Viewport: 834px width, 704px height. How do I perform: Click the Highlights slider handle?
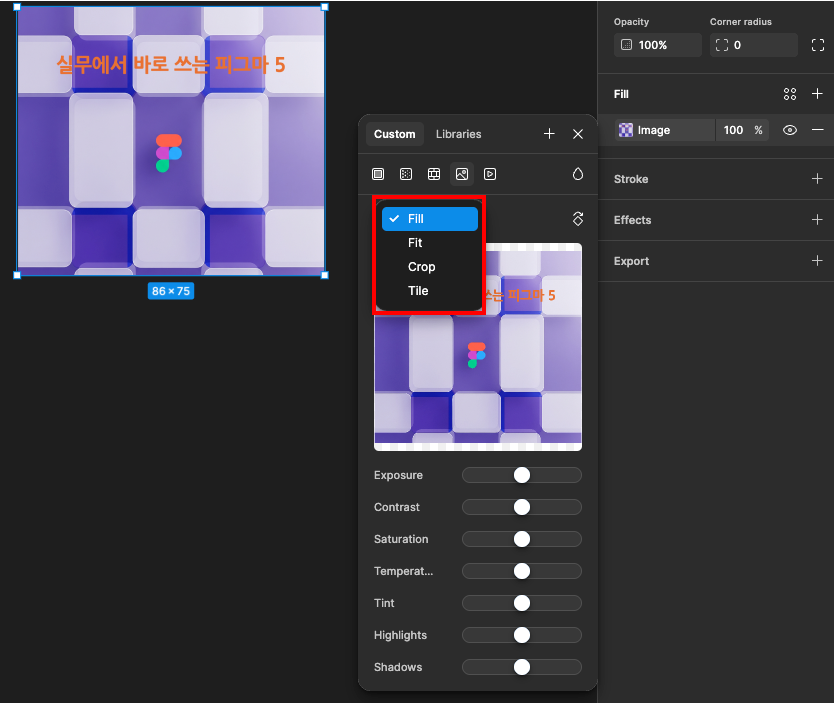[x=522, y=635]
